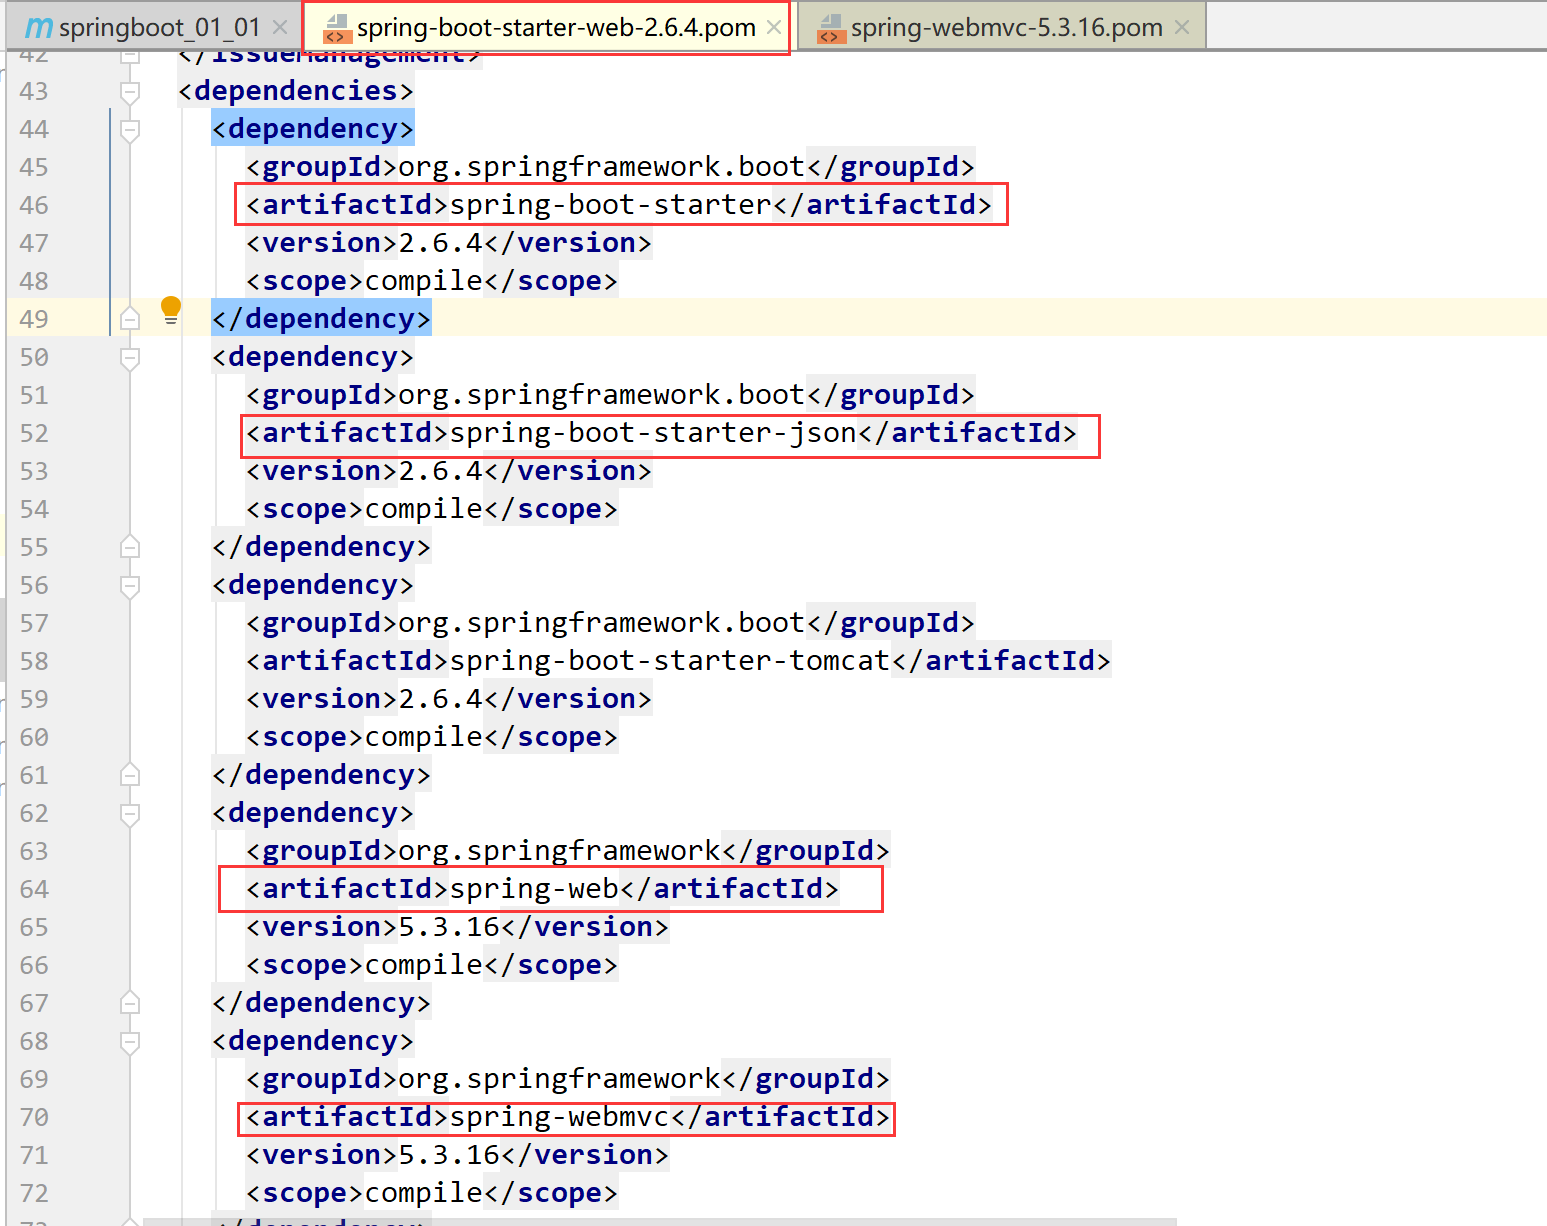Click the spring-webmvc artifactId on line 70

(560, 1117)
